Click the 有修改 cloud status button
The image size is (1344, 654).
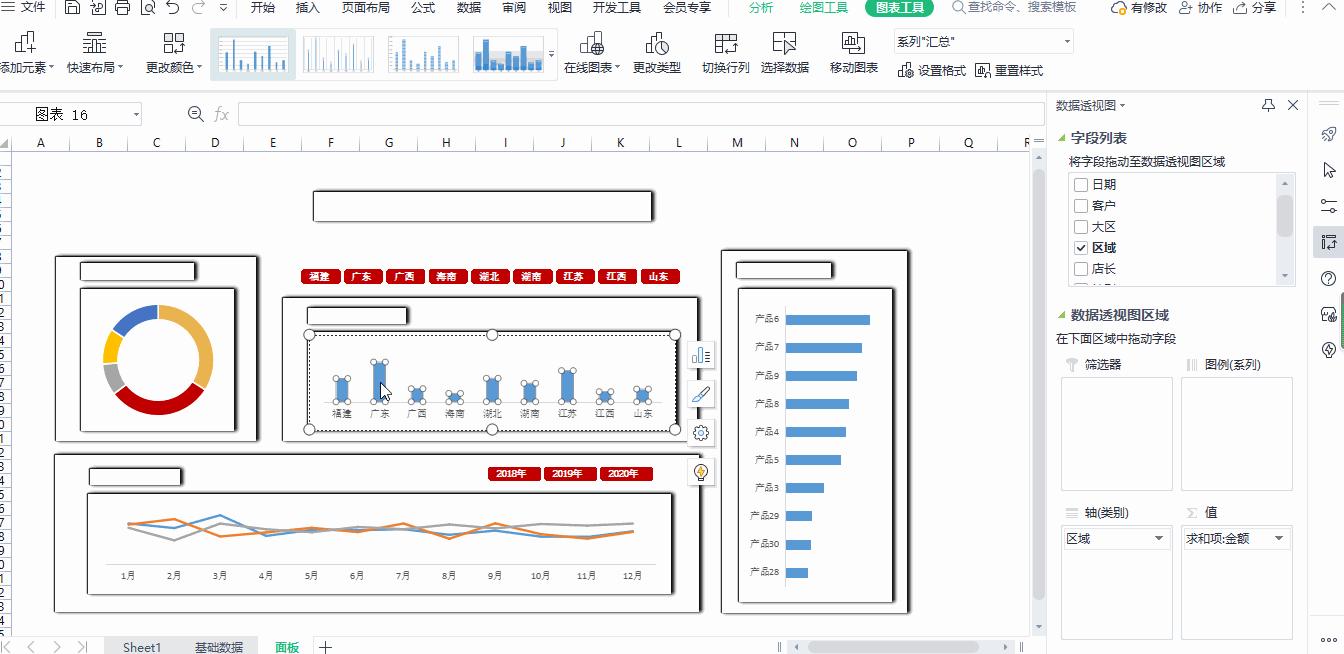click(x=1139, y=7)
